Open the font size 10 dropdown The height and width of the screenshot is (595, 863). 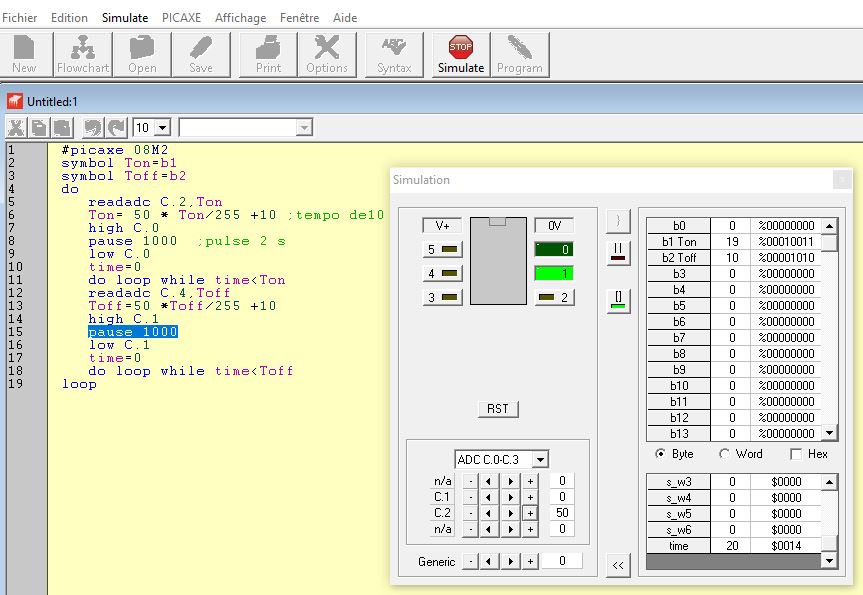[163, 127]
